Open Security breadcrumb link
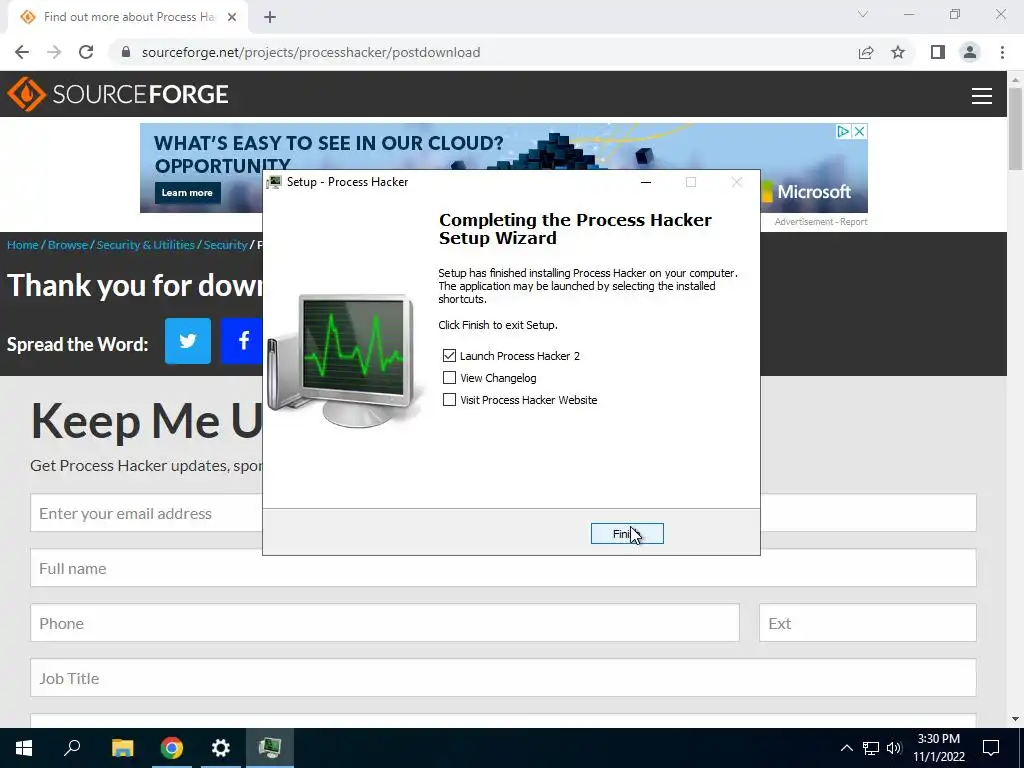The width and height of the screenshot is (1024, 768). click(225, 245)
